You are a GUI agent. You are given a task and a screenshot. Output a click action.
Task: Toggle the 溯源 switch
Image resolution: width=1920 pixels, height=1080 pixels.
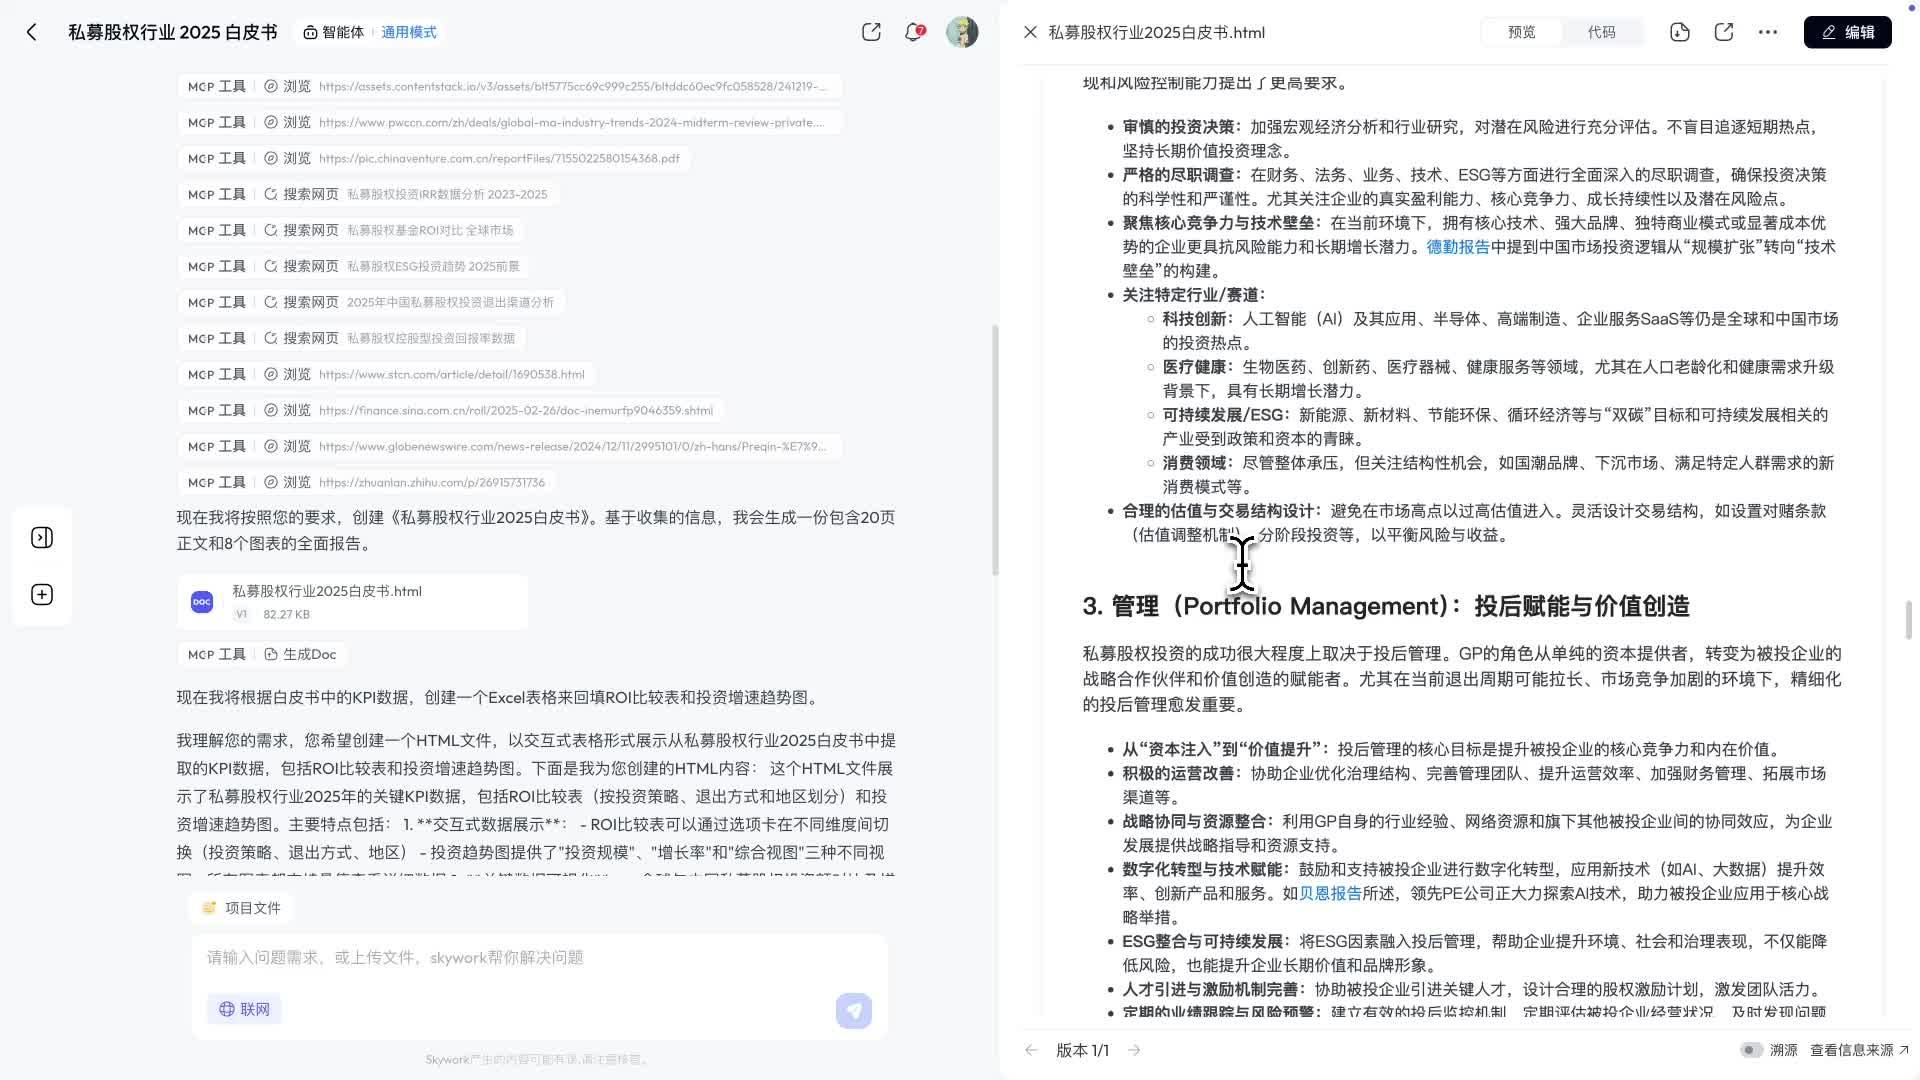click(x=1751, y=1050)
